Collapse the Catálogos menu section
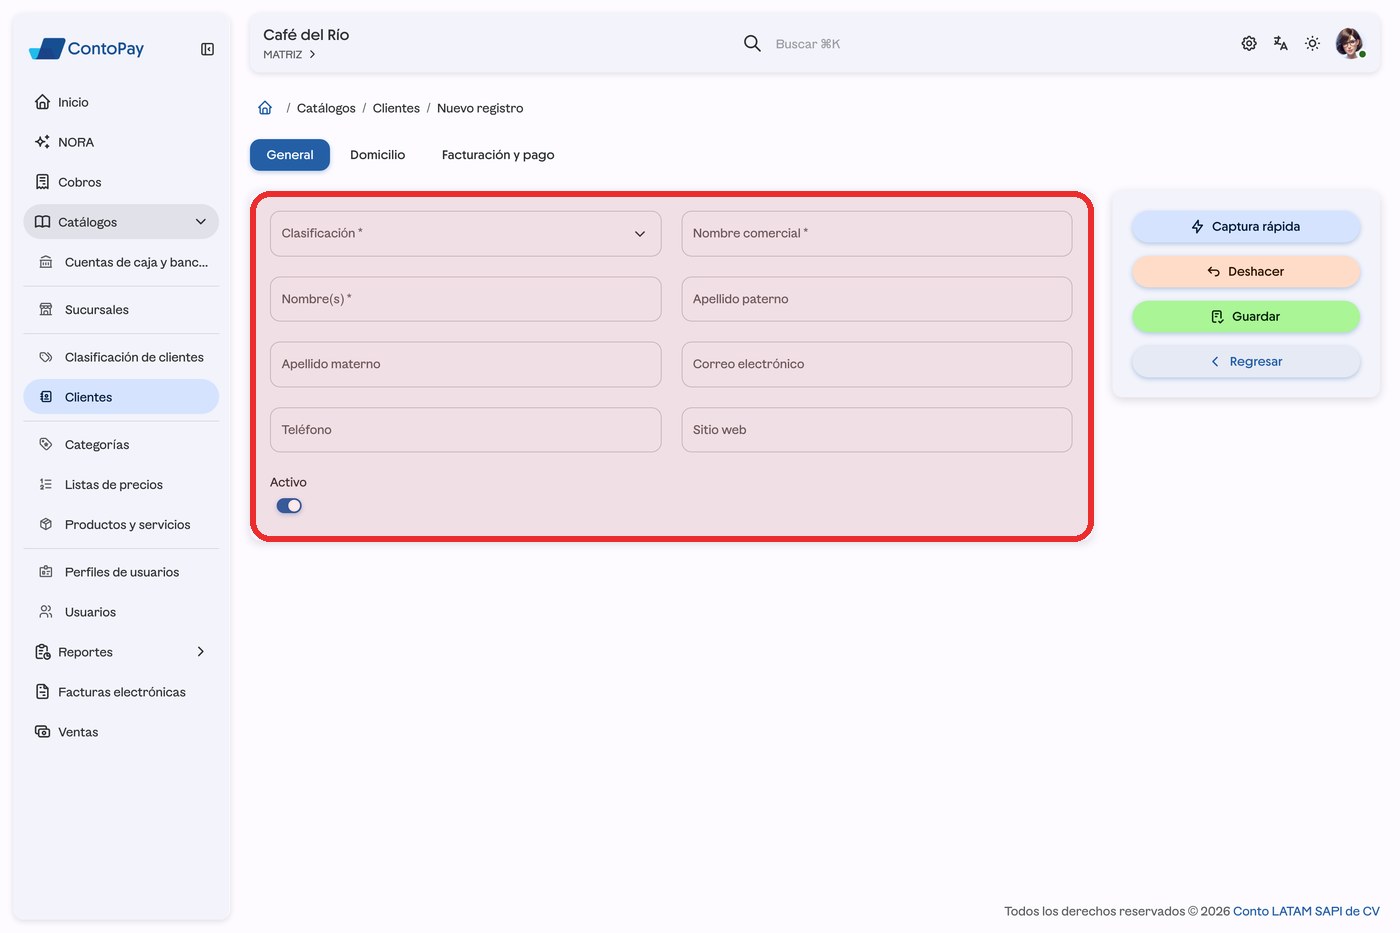 pyautogui.click(x=121, y=222)
